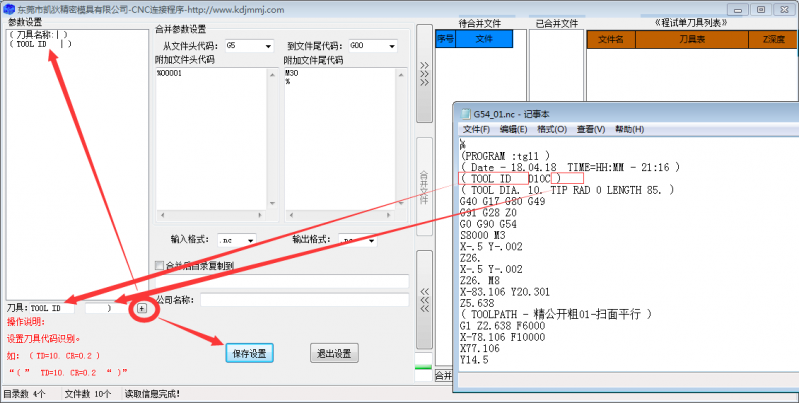
Task: Toggle the 合并后目录复制到 checkbox
Action: click(159, 265)
